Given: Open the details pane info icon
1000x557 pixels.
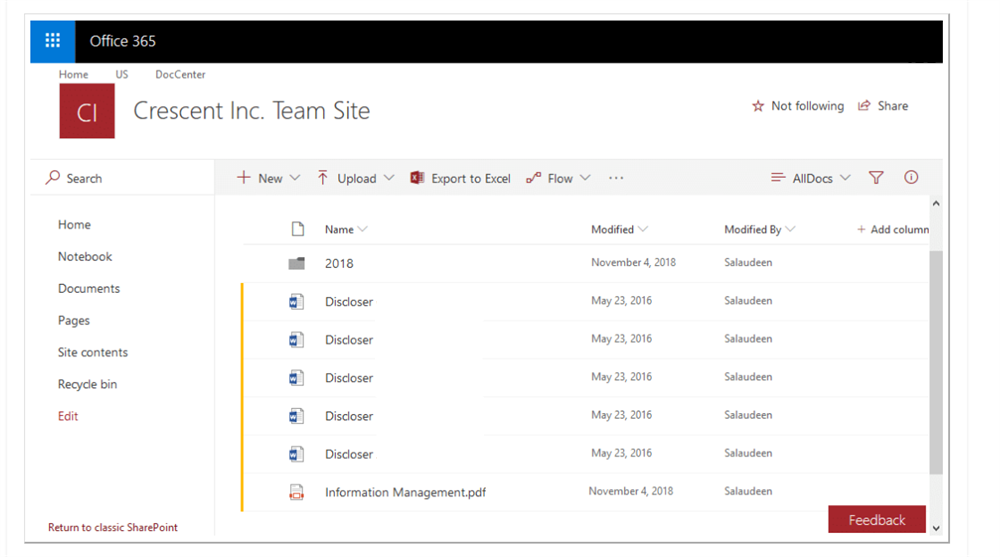Looking at the screenshot, I should pyautogui.click(x=911, y=178).
